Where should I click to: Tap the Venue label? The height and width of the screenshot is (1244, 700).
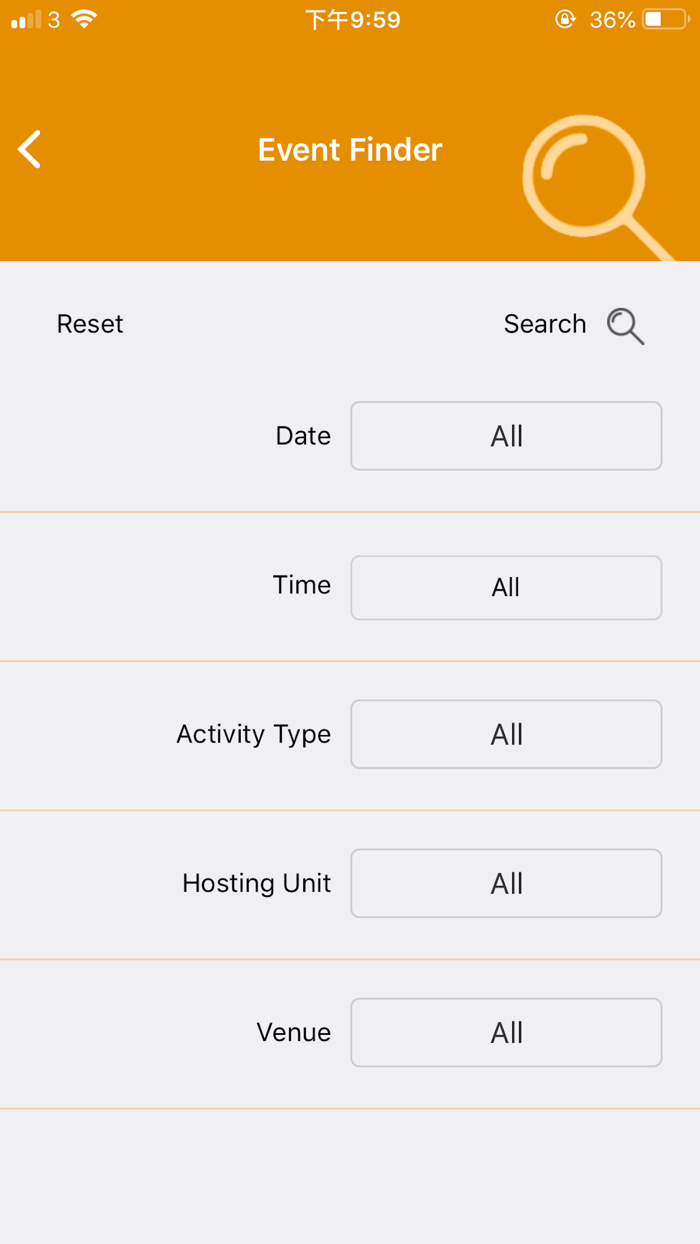click(x=293, y=1032)
